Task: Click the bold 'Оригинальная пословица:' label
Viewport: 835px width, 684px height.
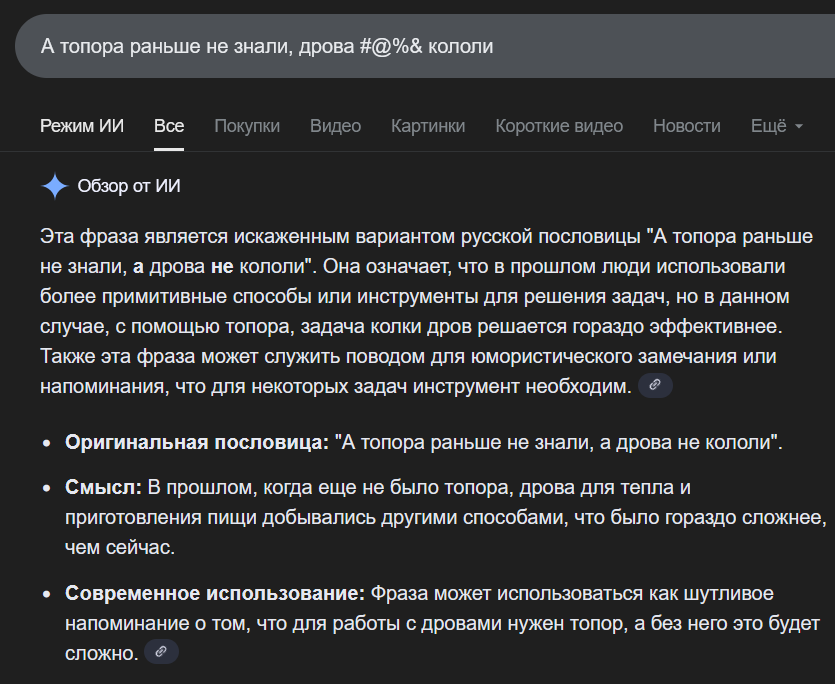Action: [197, 443]
